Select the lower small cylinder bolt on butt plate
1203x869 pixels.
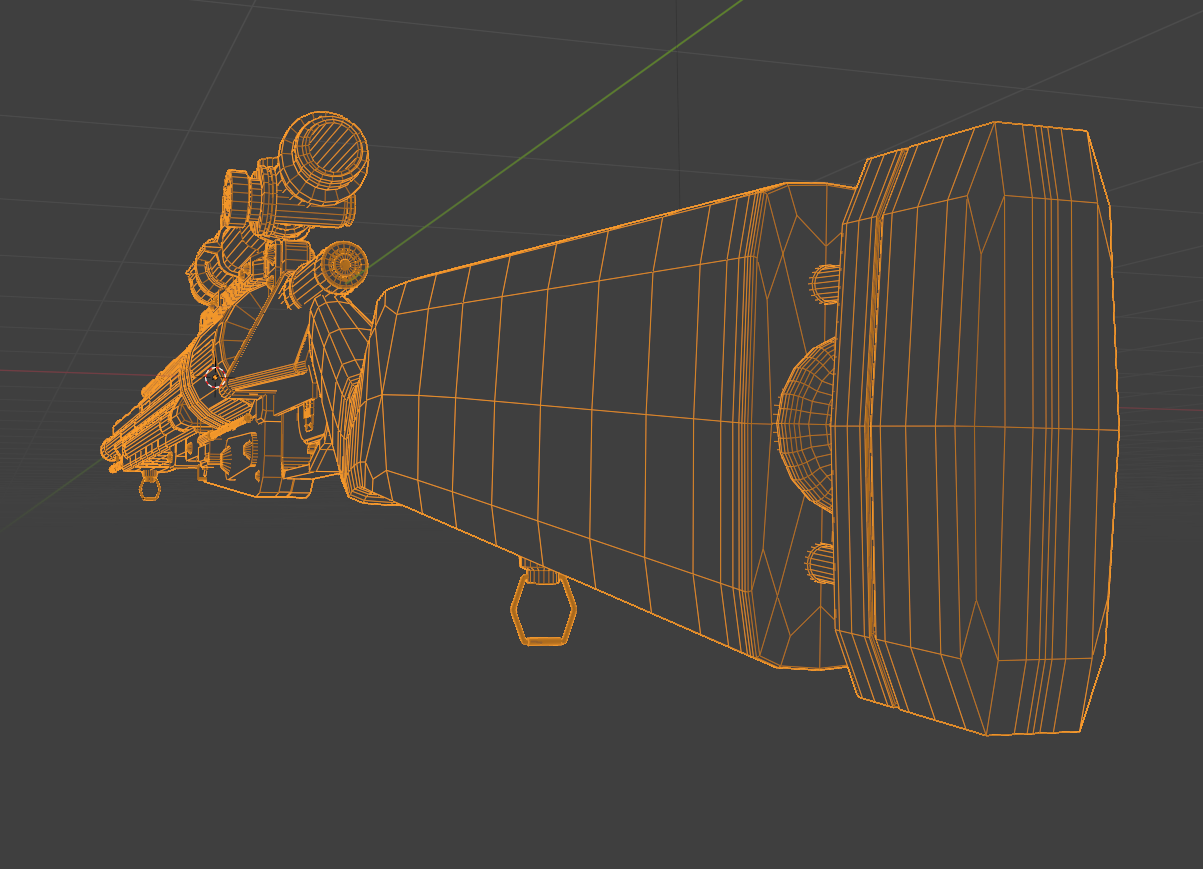822,563
